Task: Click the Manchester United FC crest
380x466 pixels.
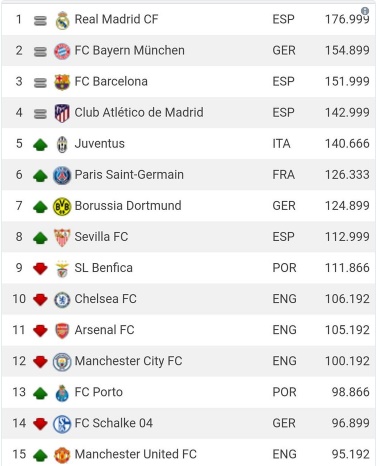Action: pos(62,455)
